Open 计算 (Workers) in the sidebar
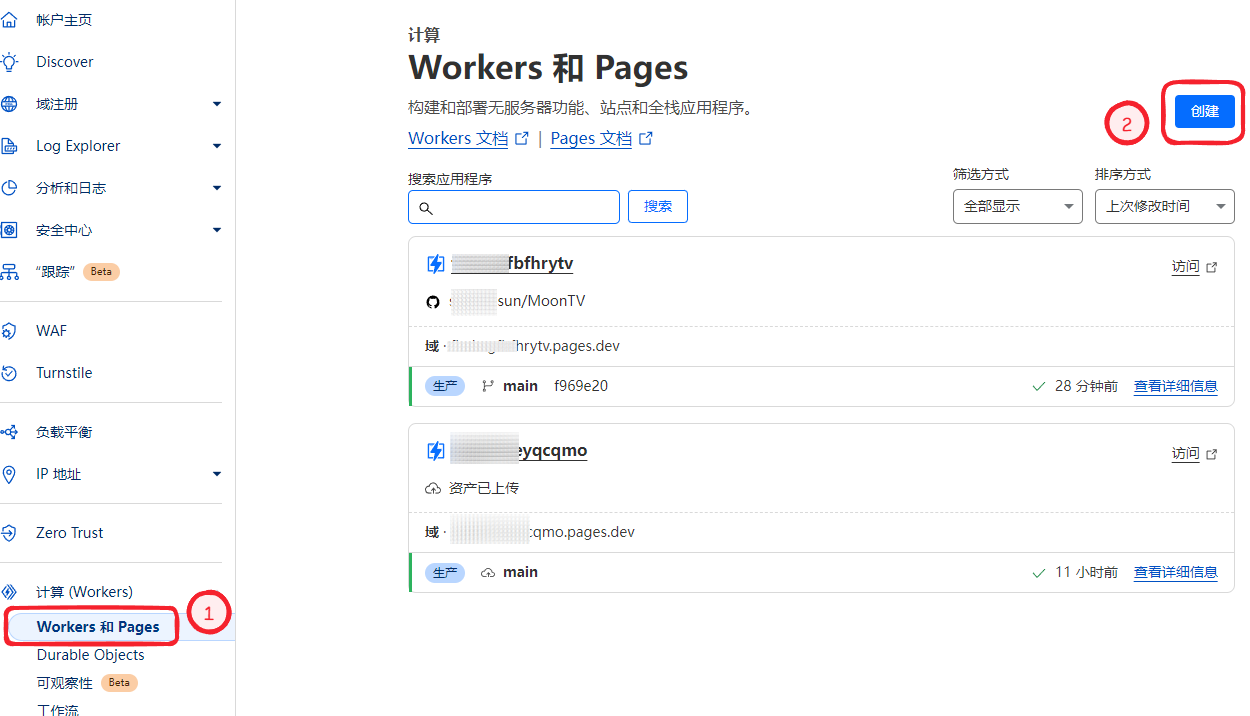1250x716 pixels. (84, 592)
